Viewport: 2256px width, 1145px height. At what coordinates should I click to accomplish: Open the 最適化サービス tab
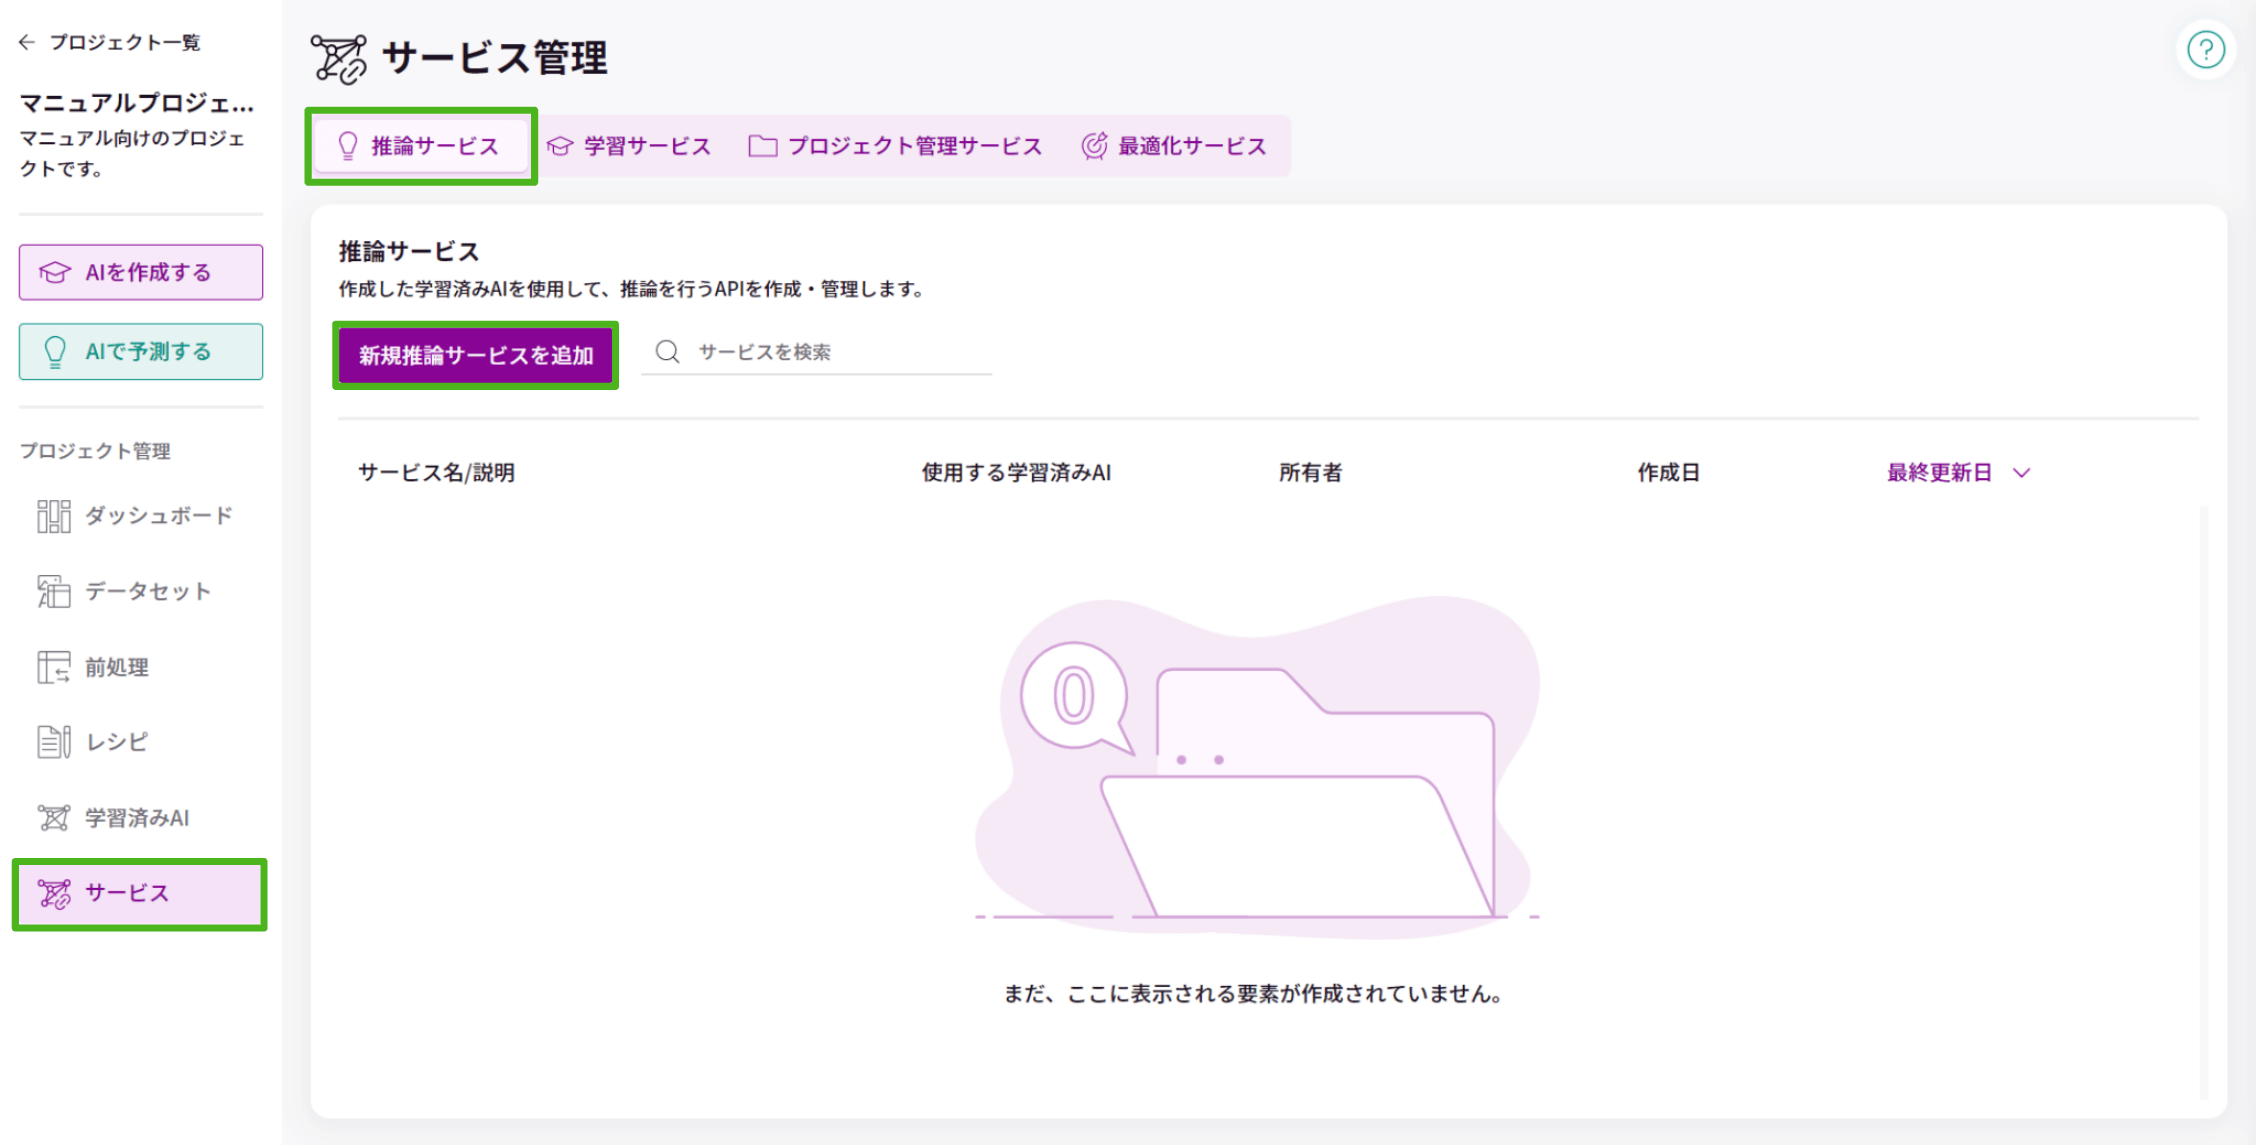(1175, 145)
